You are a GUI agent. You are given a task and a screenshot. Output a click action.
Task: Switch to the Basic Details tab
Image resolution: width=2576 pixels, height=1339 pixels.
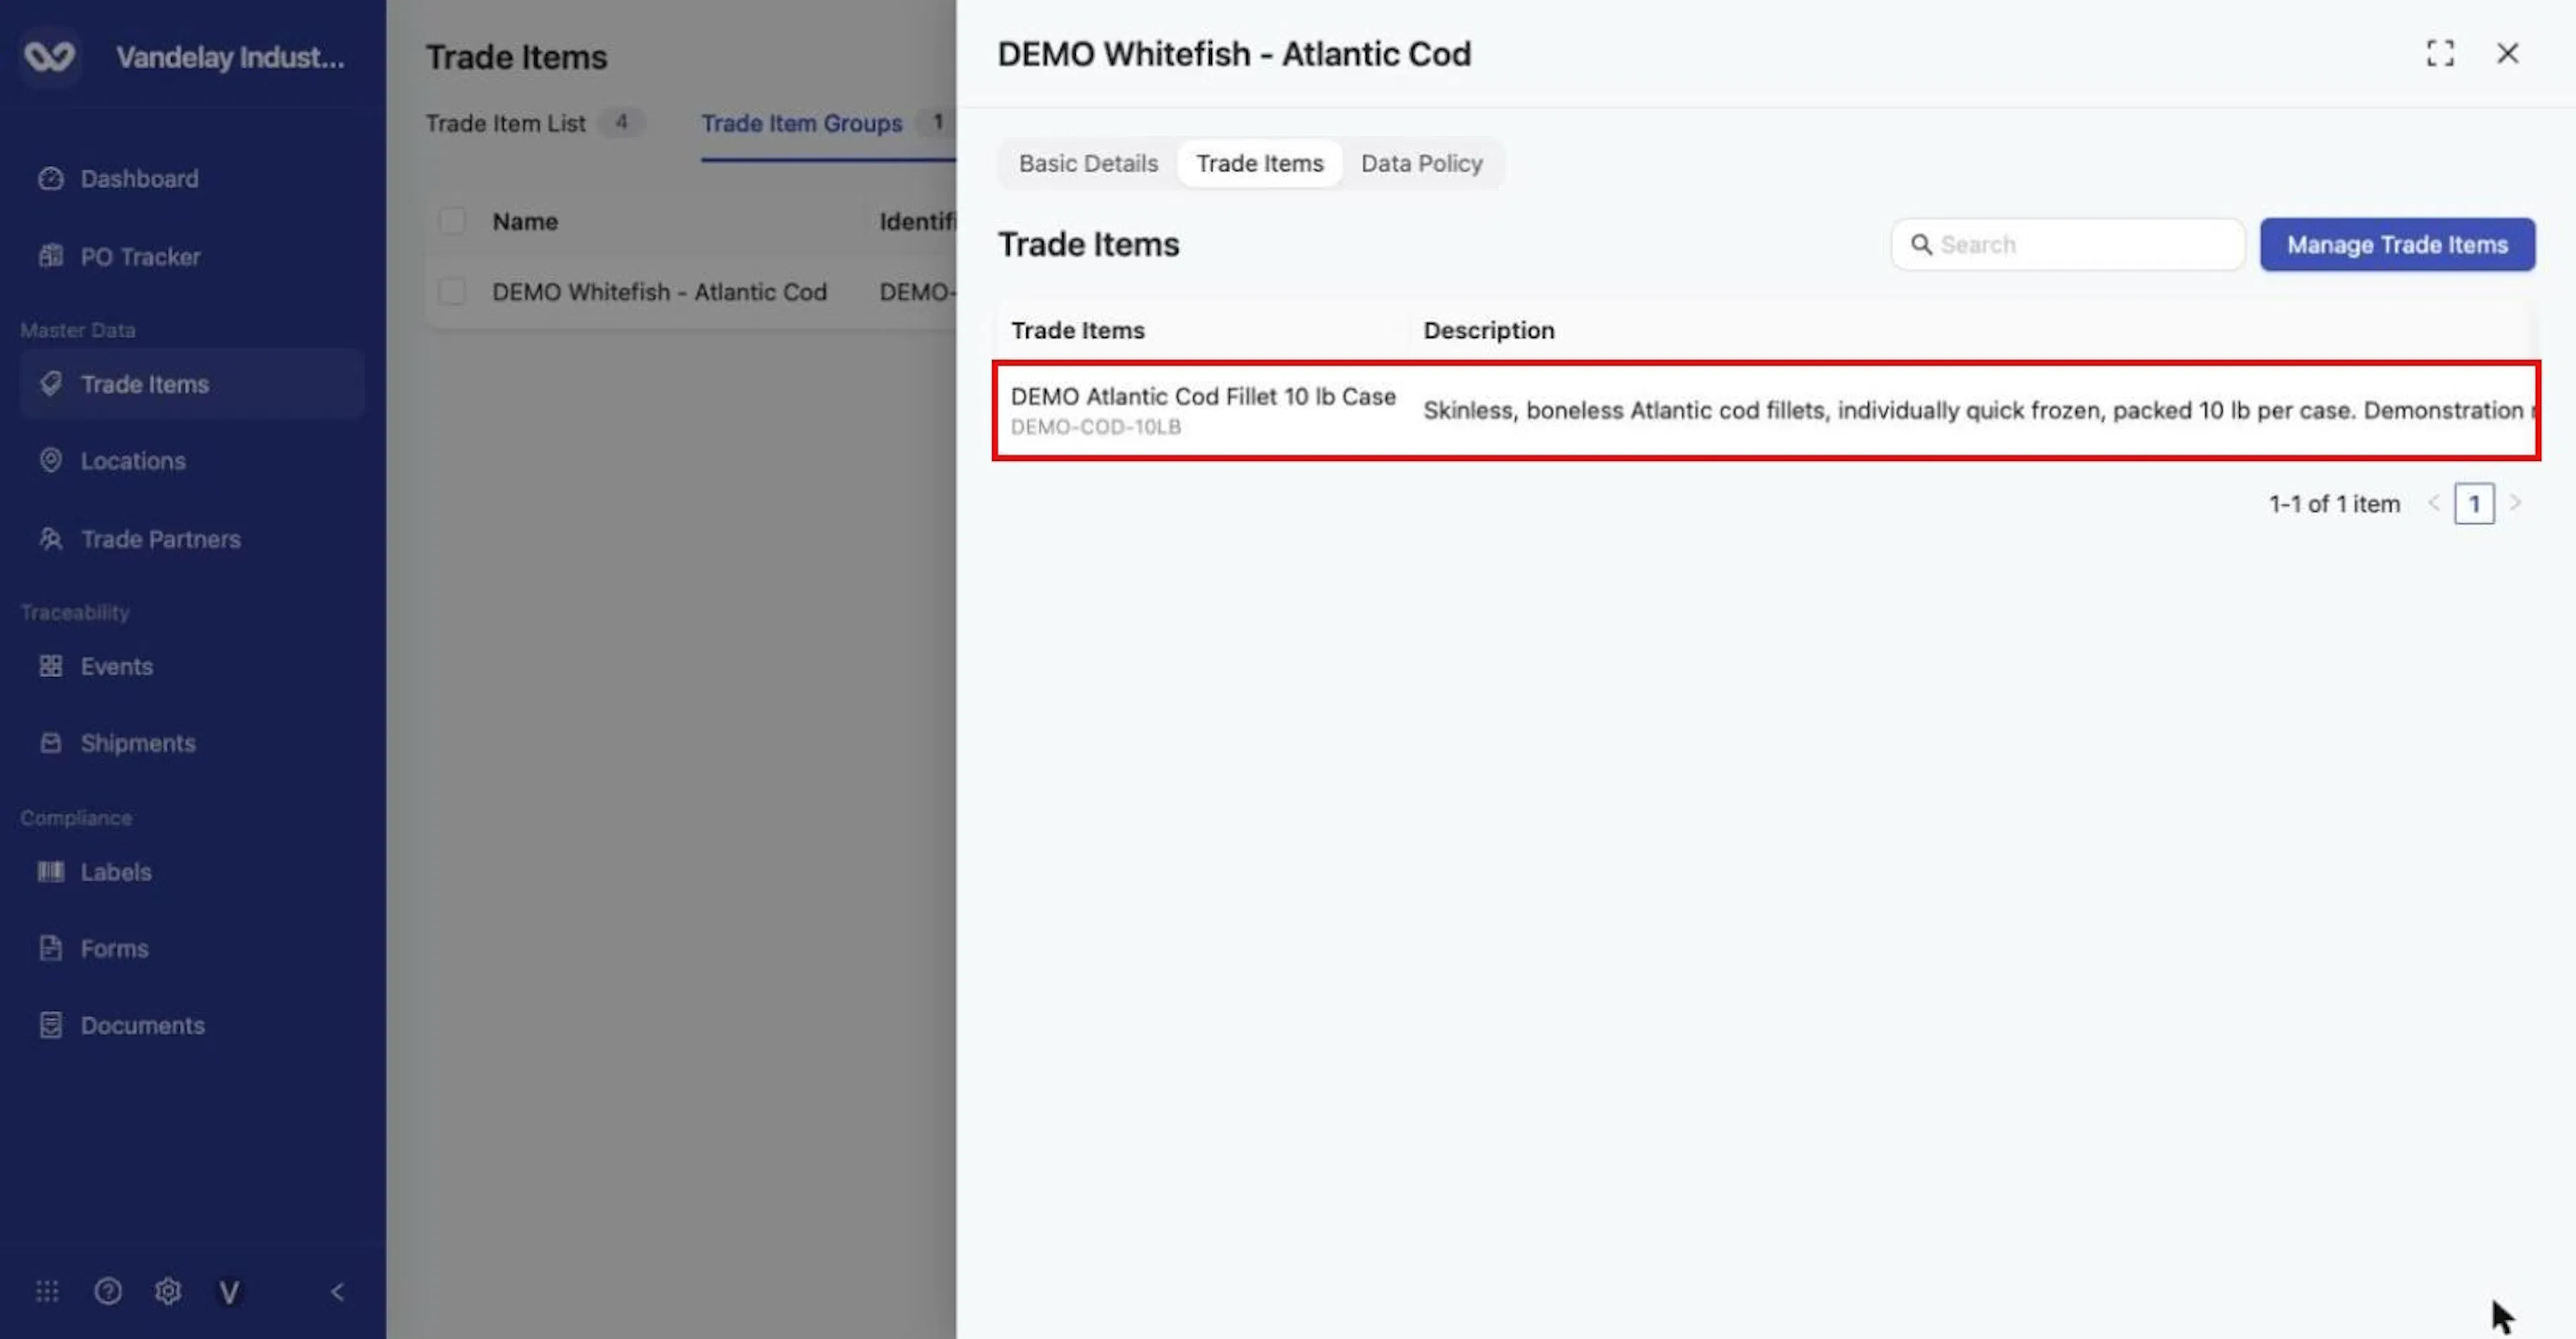1088,163
